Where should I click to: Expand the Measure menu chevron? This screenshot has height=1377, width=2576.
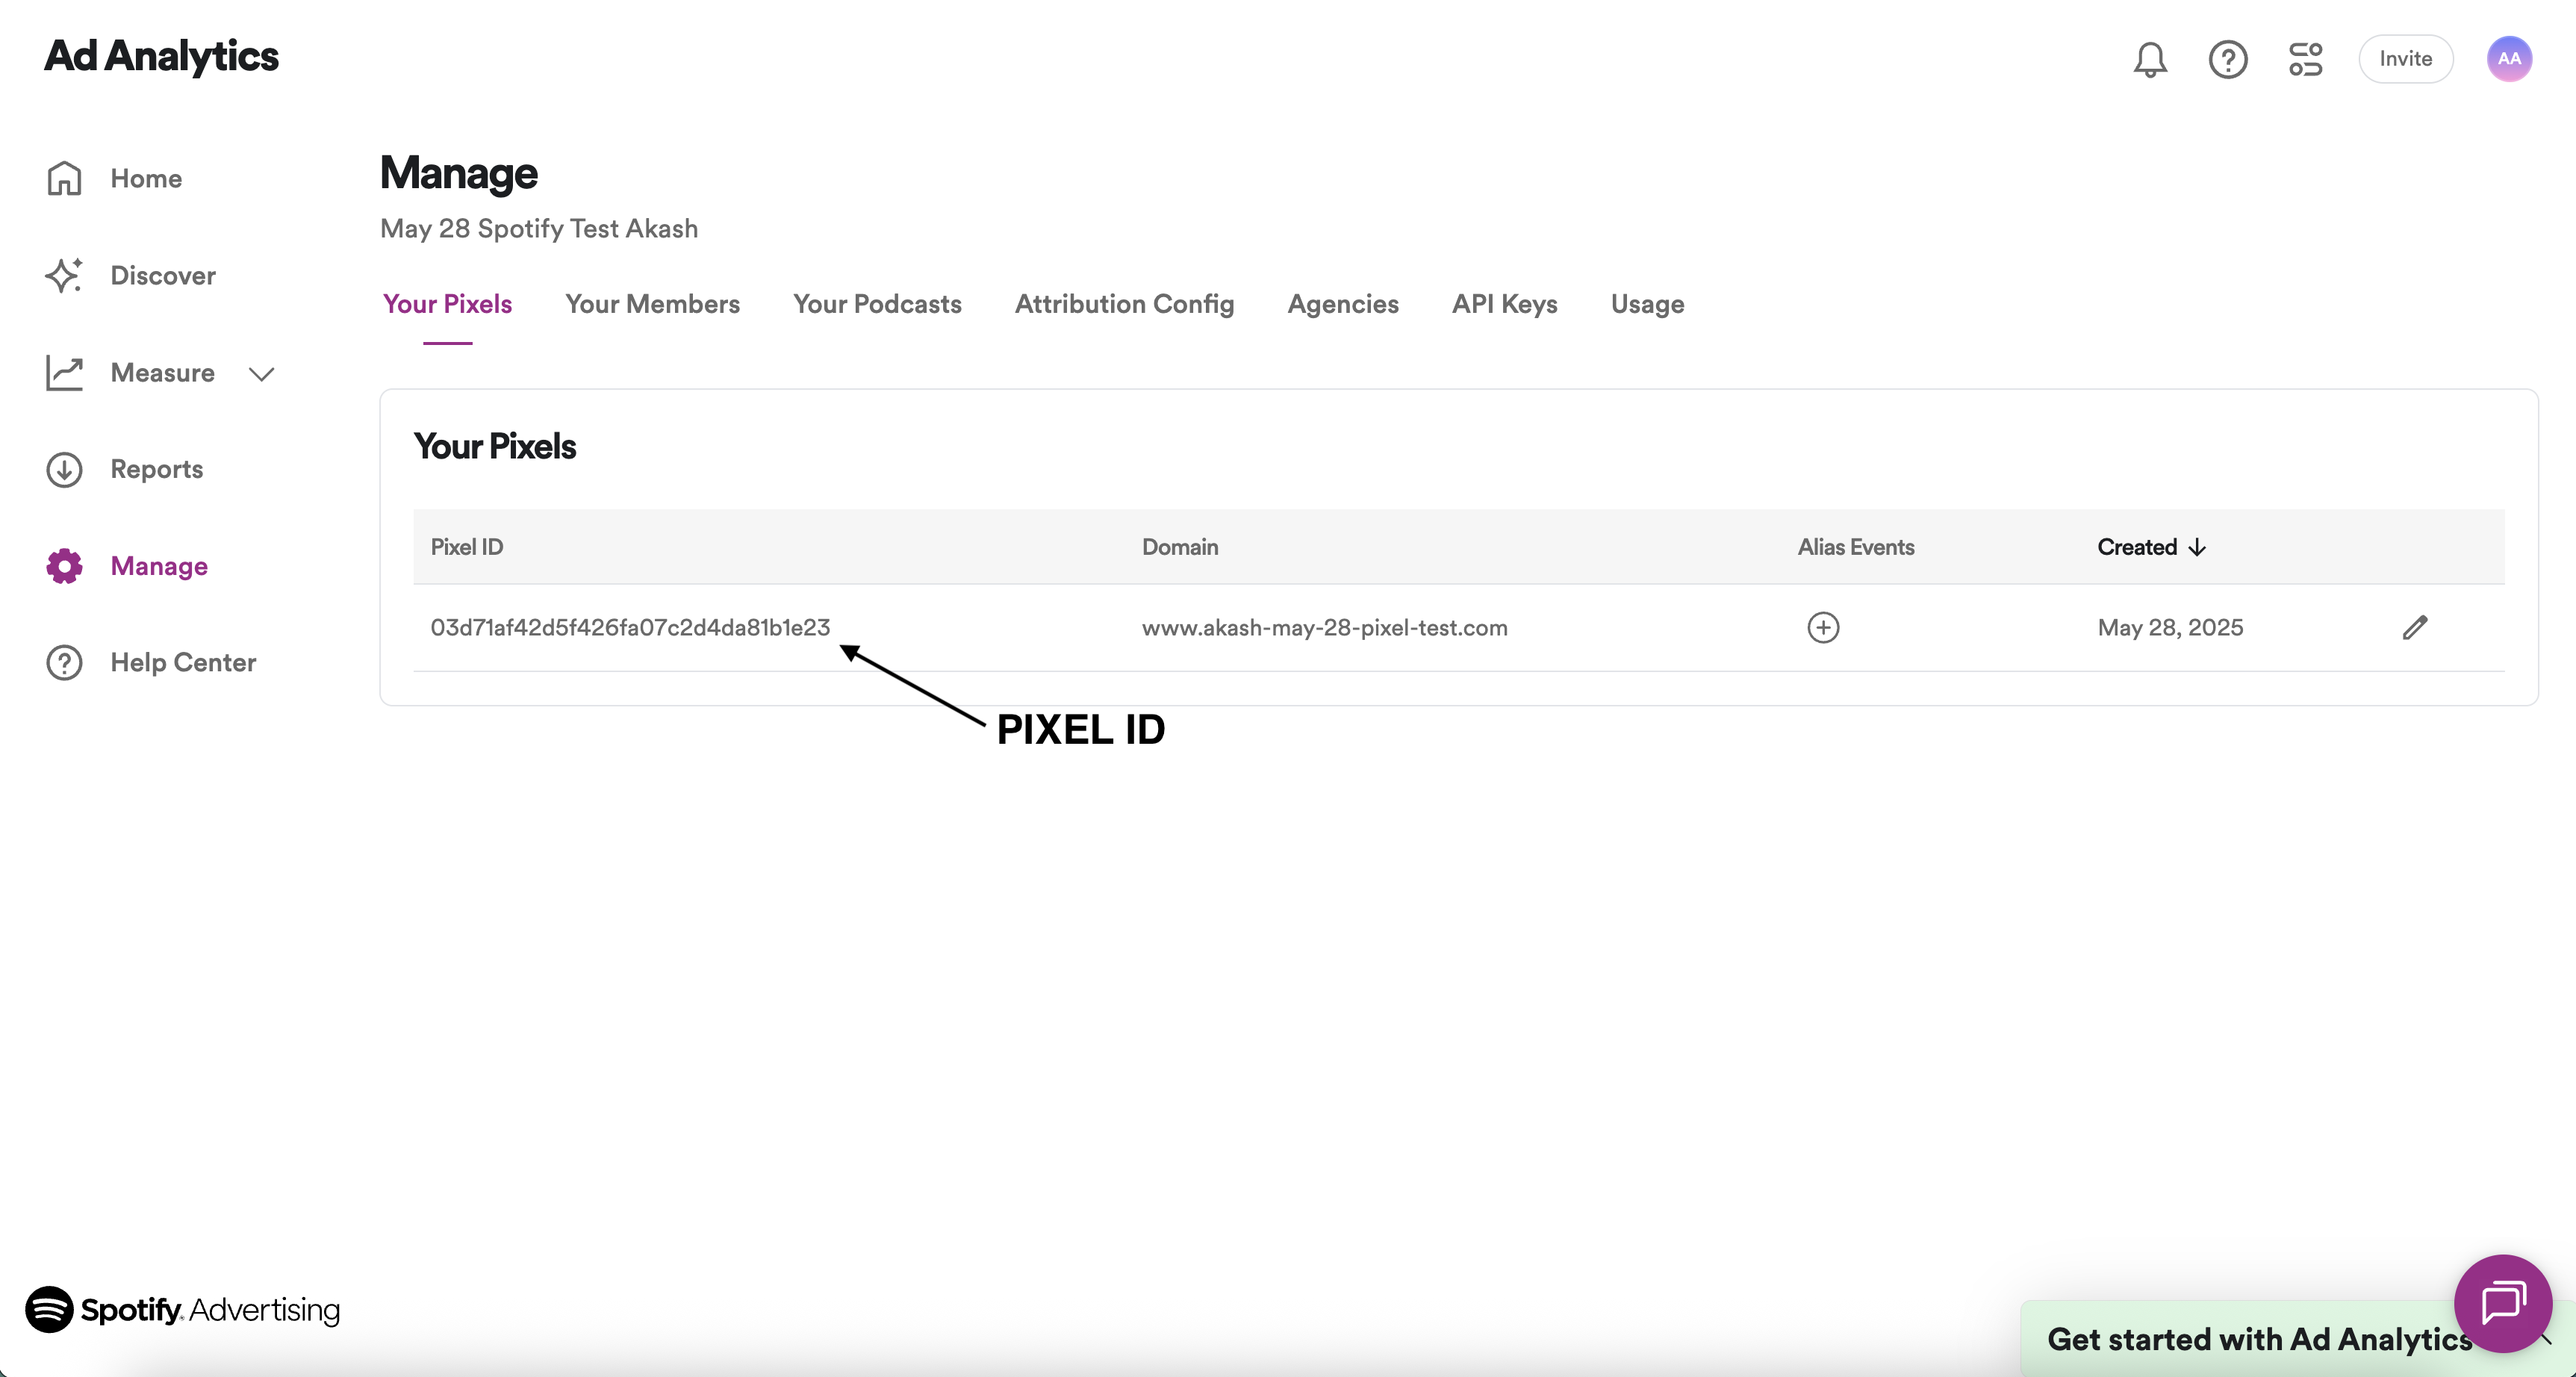(x=262, y=374)
